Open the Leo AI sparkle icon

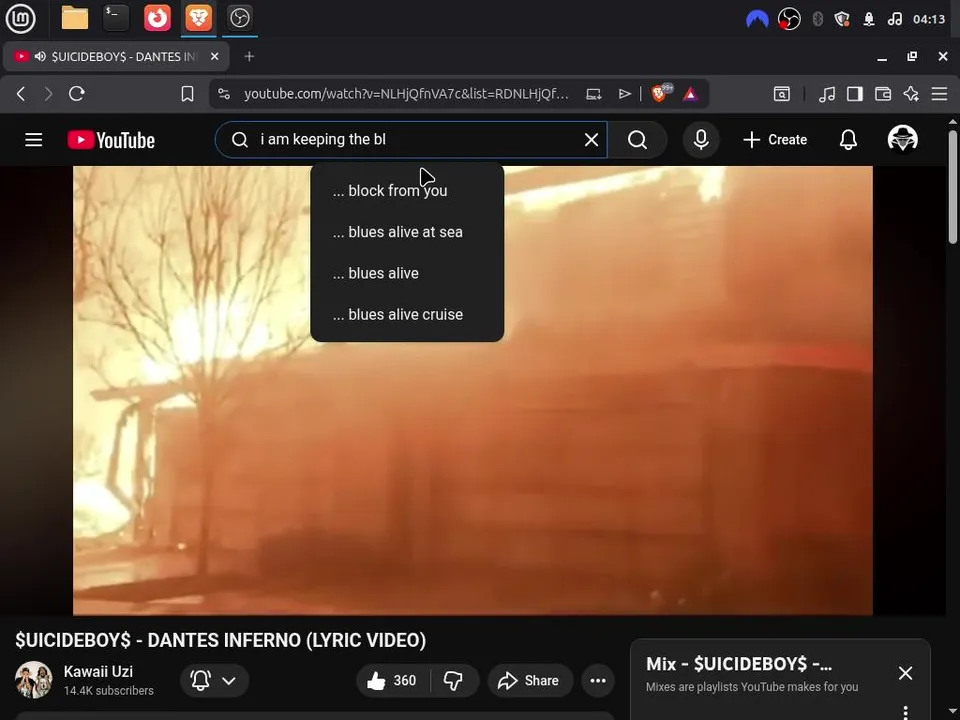click(911, 94)
